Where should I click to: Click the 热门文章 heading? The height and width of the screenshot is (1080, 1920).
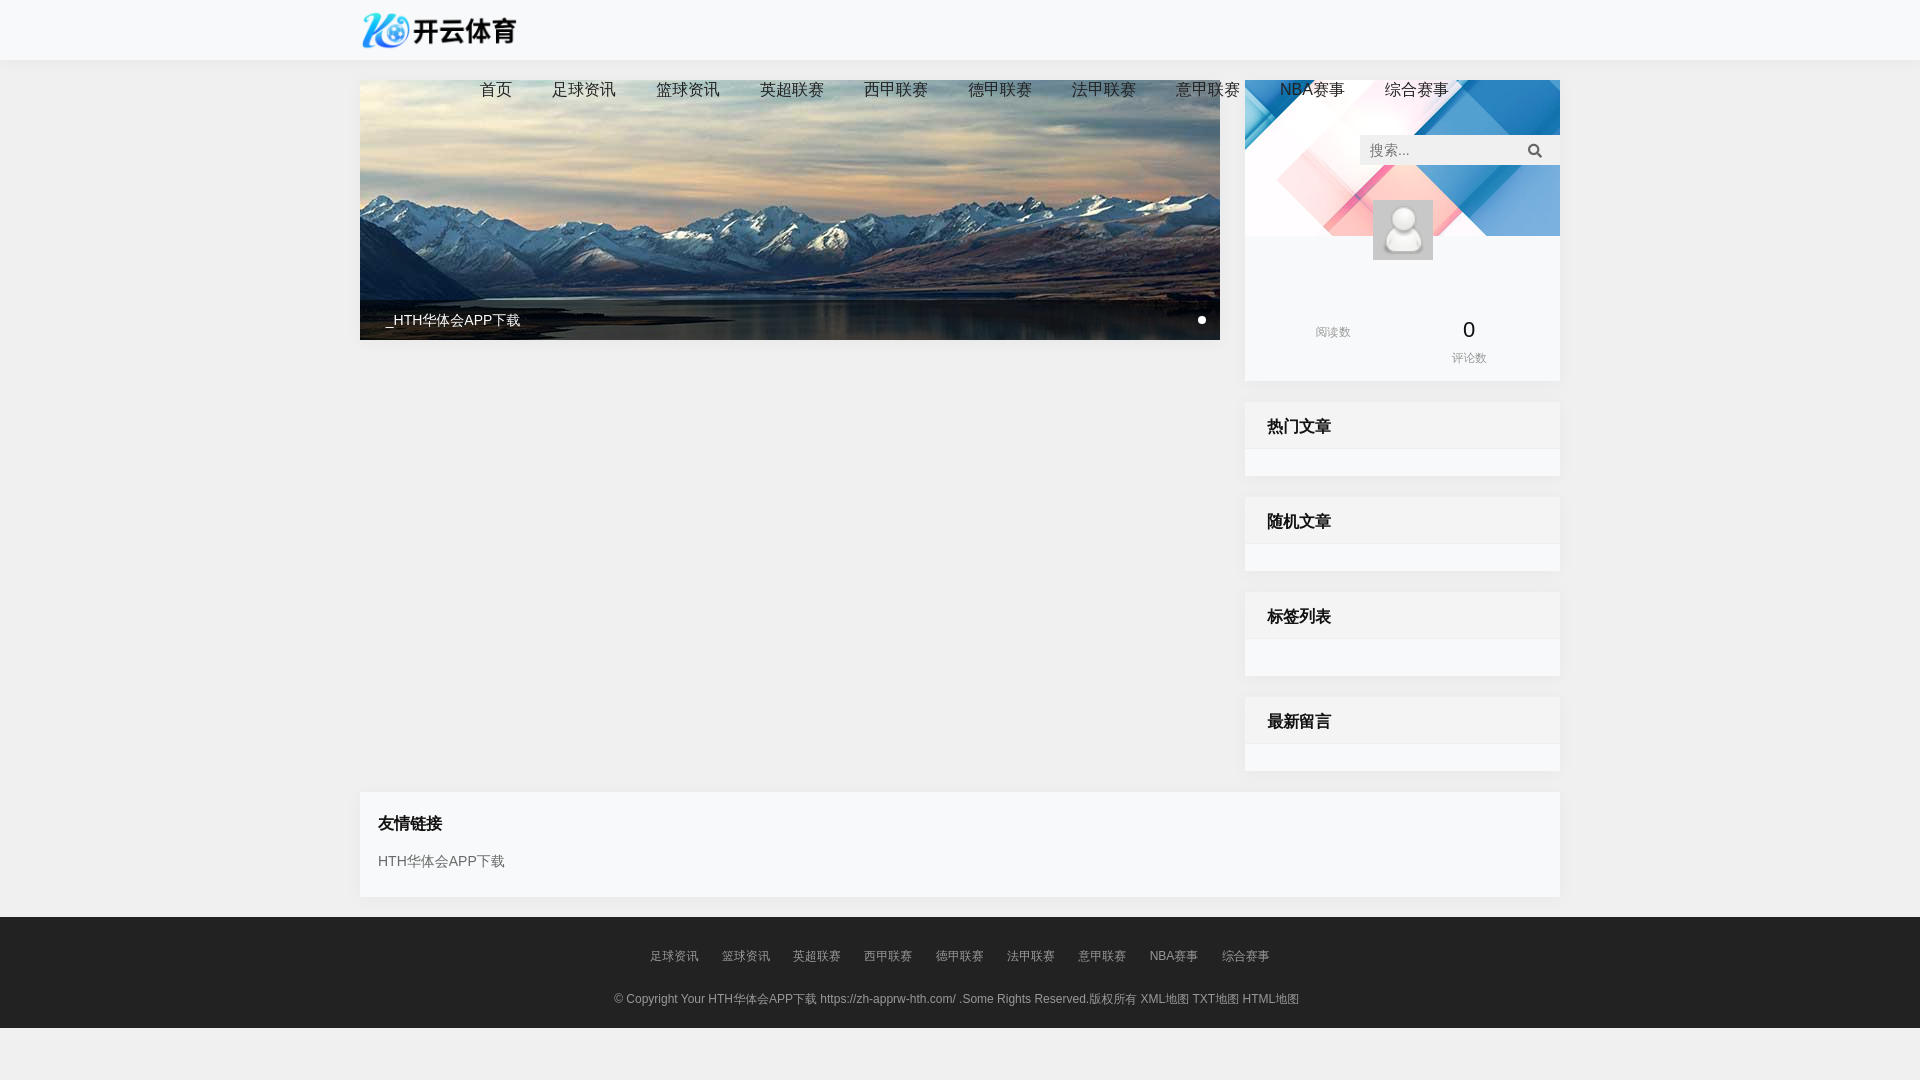(x=1299, y=427)
